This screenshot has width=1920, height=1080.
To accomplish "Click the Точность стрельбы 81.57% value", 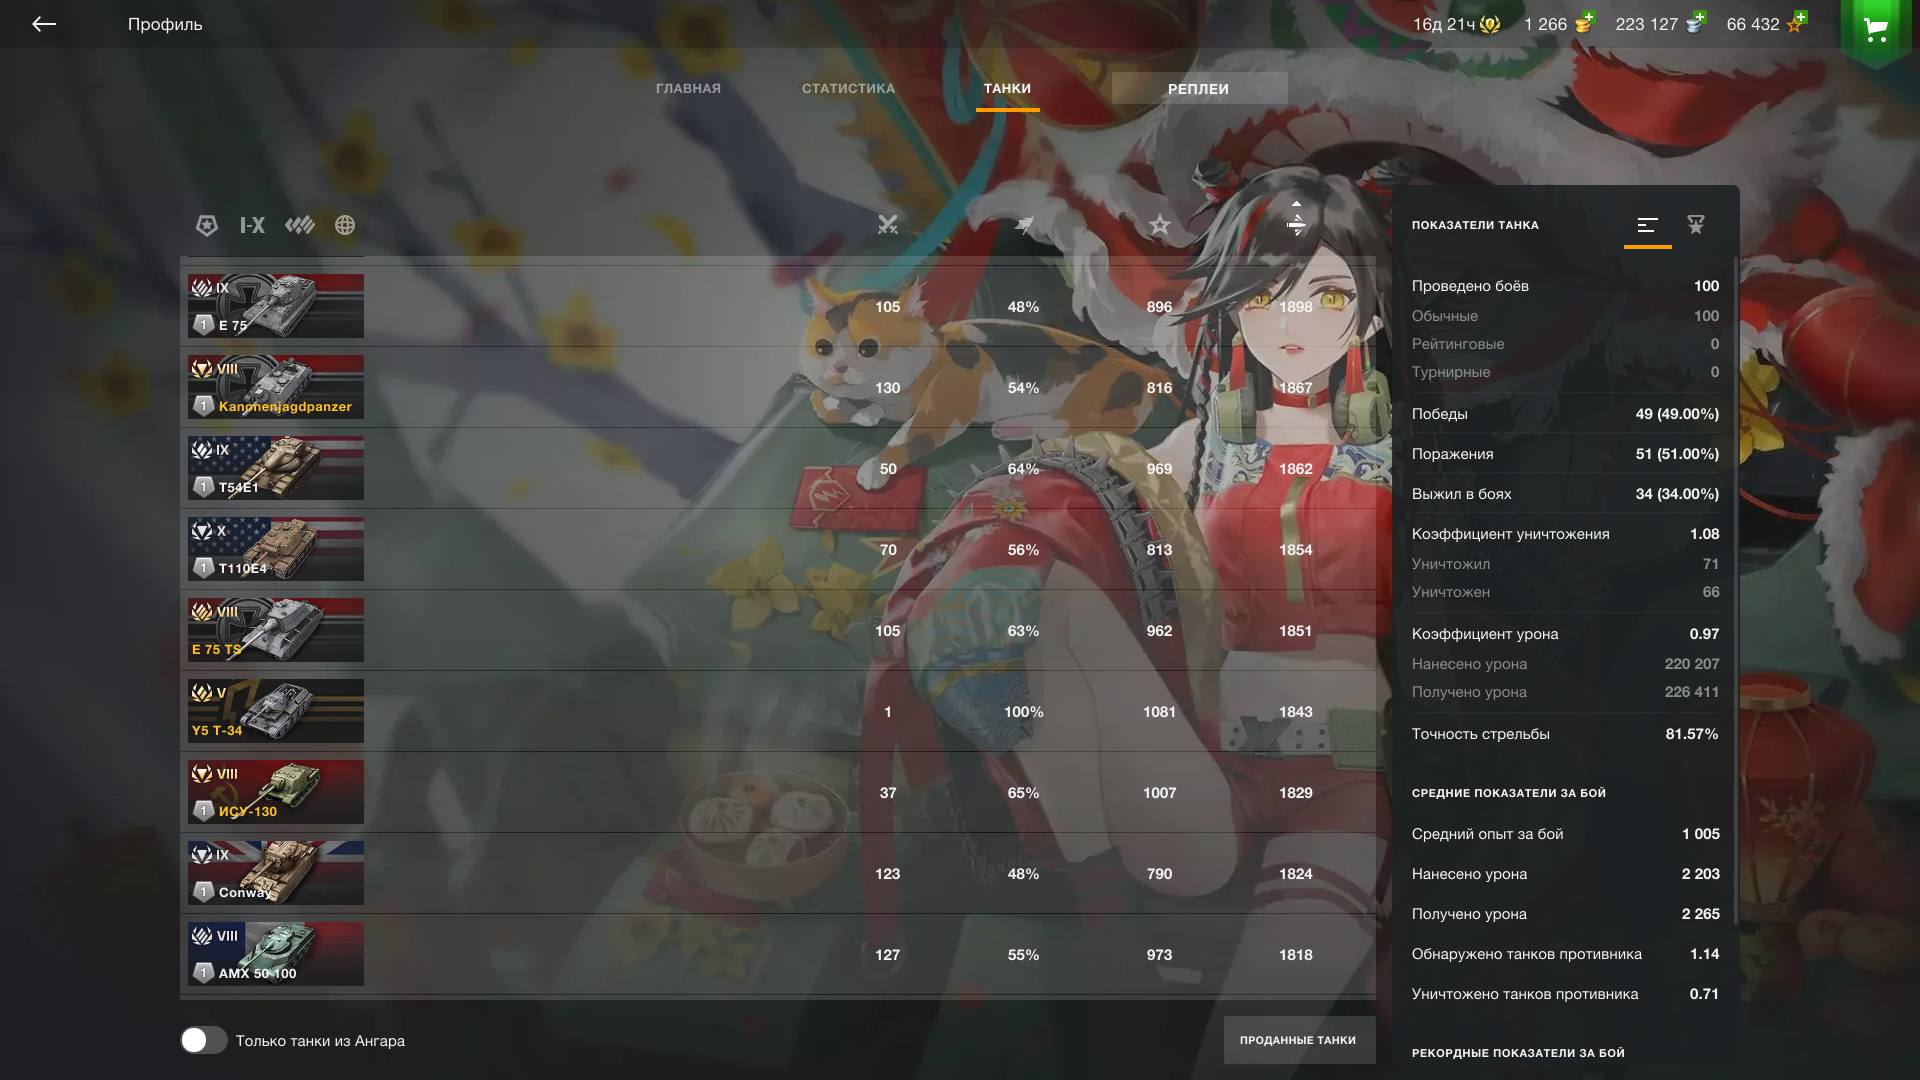I will (x=1692, y=734).
